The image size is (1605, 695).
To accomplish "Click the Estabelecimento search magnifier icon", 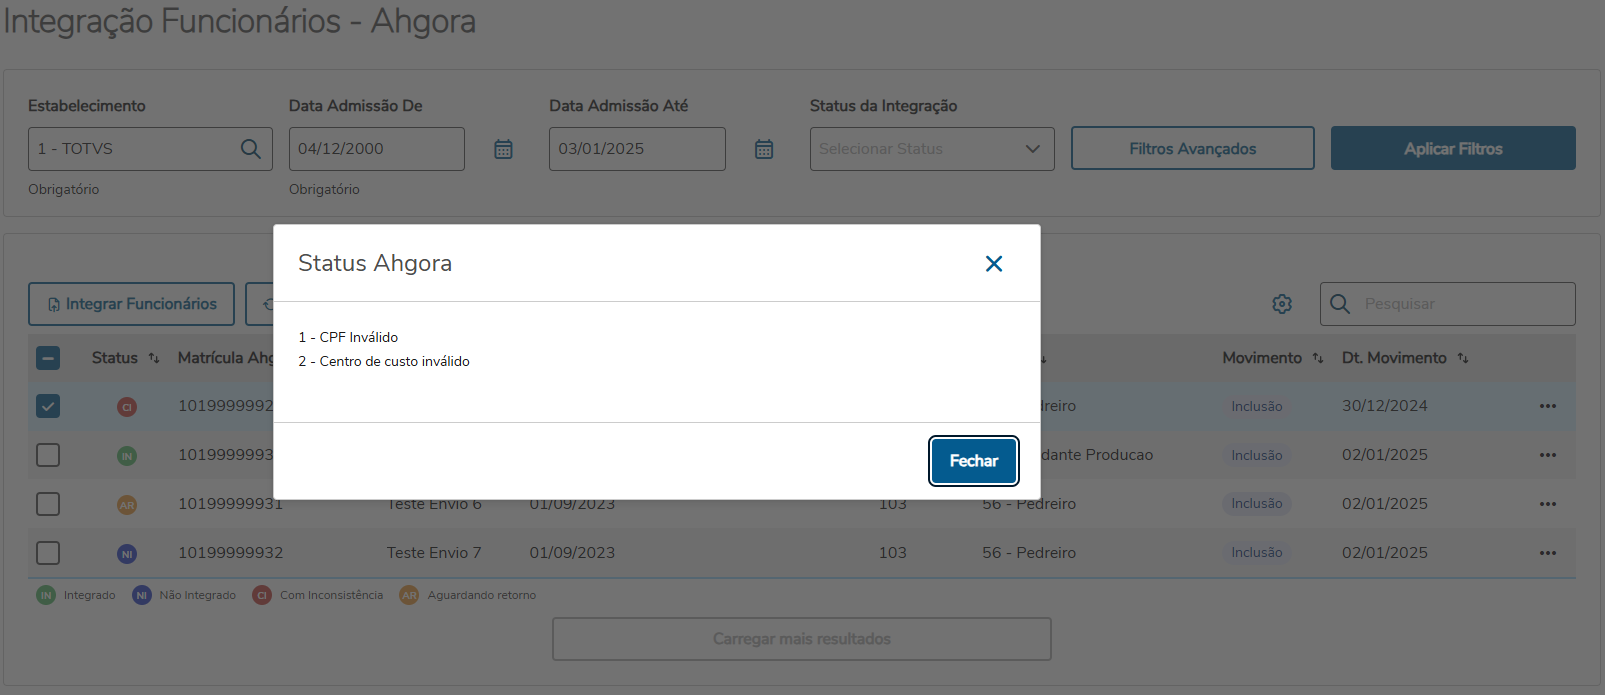I will point(250,149).
